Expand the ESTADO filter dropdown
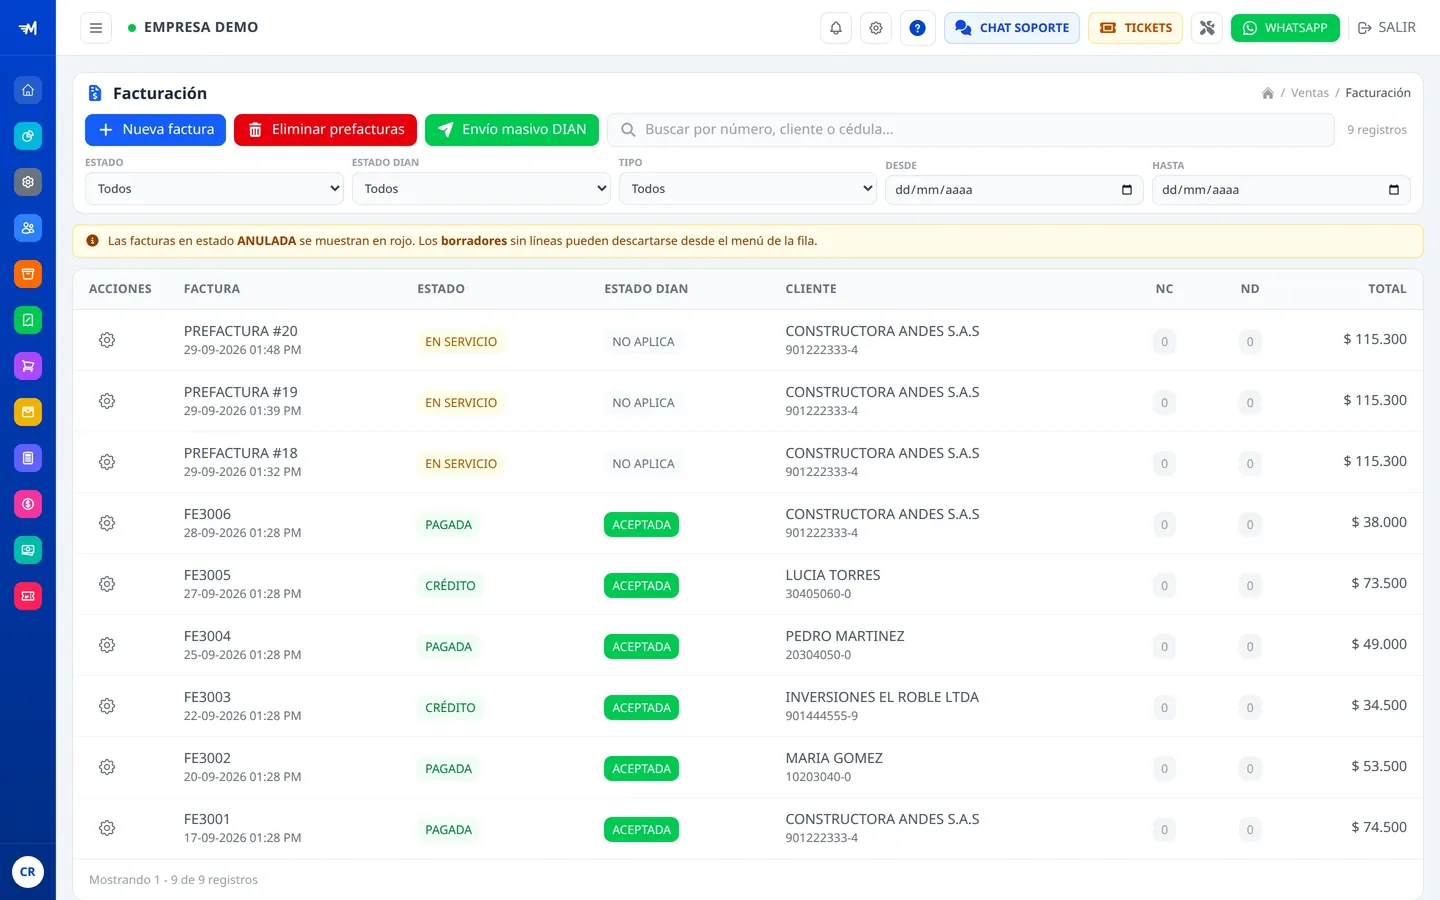Image resolution: width=1440 pixels, height=900 pixels. [x=214, y=189]
